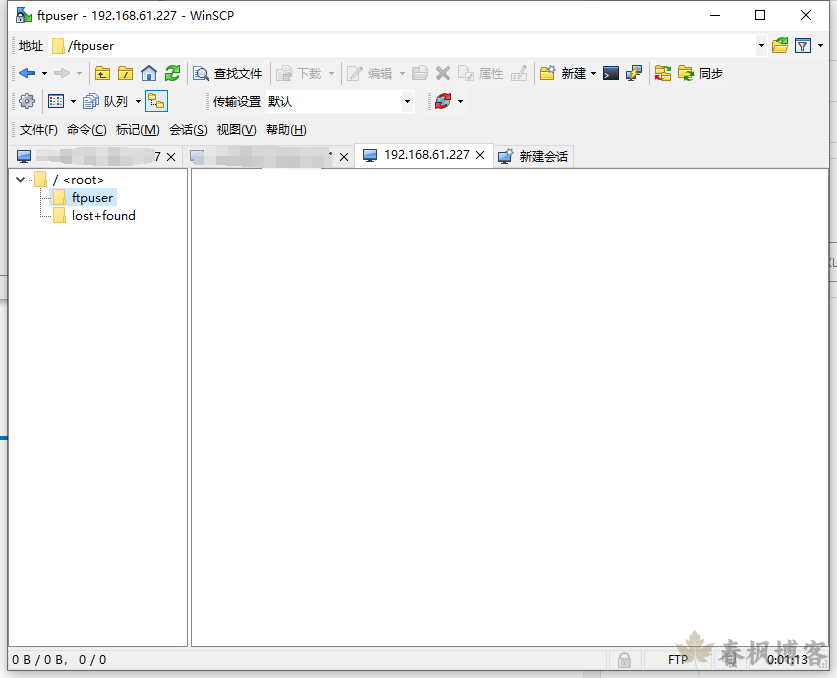
Task: Expand the filter dropdown arrow
Action: click(x=820, y=46)
